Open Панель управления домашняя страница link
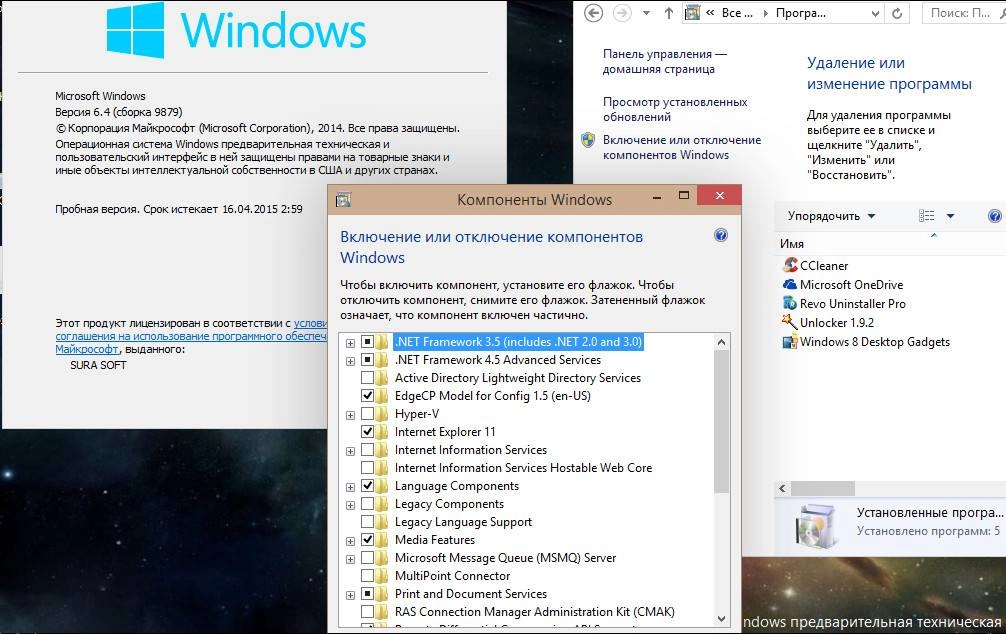Image resolution: width=1006 pixels, height=634 pixels. (x=665, y=62)
